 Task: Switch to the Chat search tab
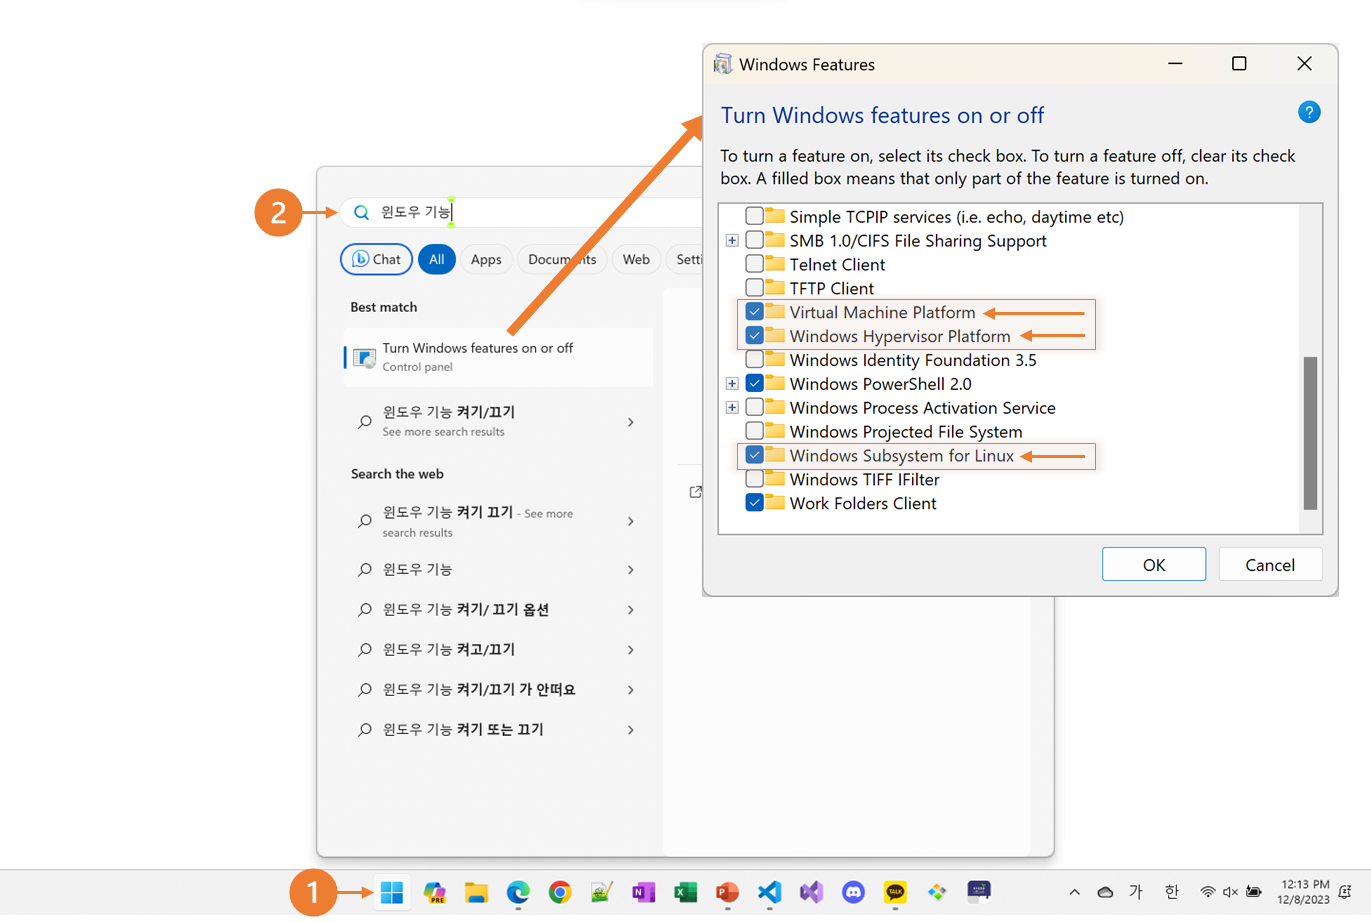(x=377, y=259)
